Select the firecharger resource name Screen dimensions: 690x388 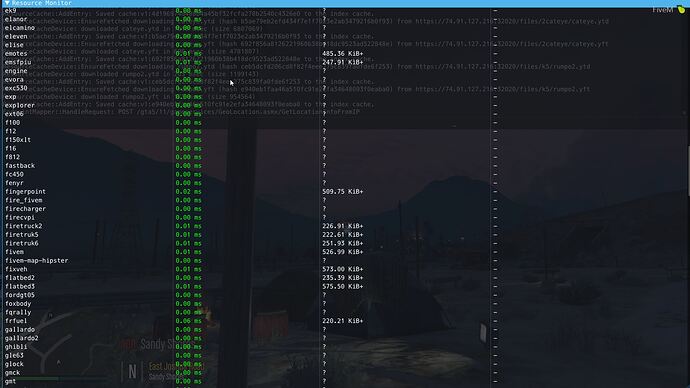(x=26, y=209)
